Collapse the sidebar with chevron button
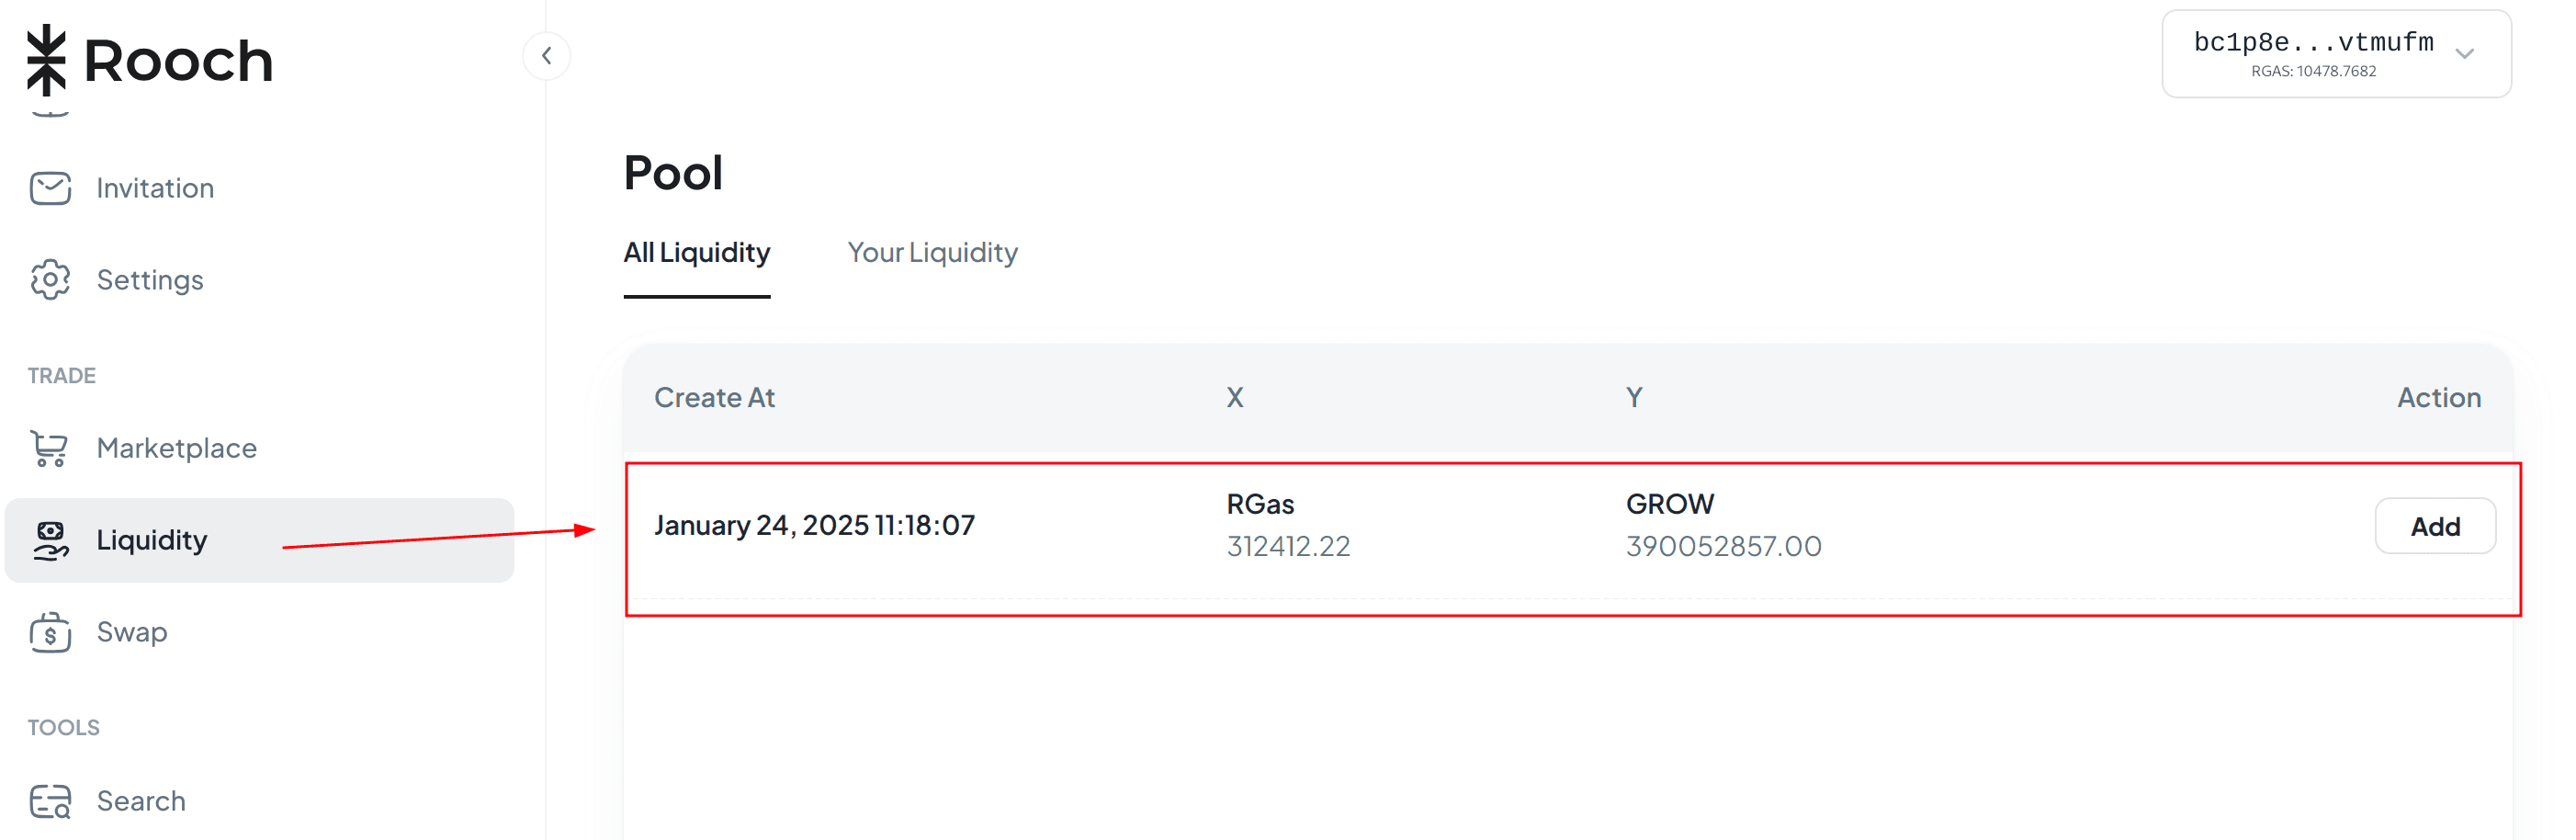This screenshot has width=2576, height=840. (x=546, y=56)
